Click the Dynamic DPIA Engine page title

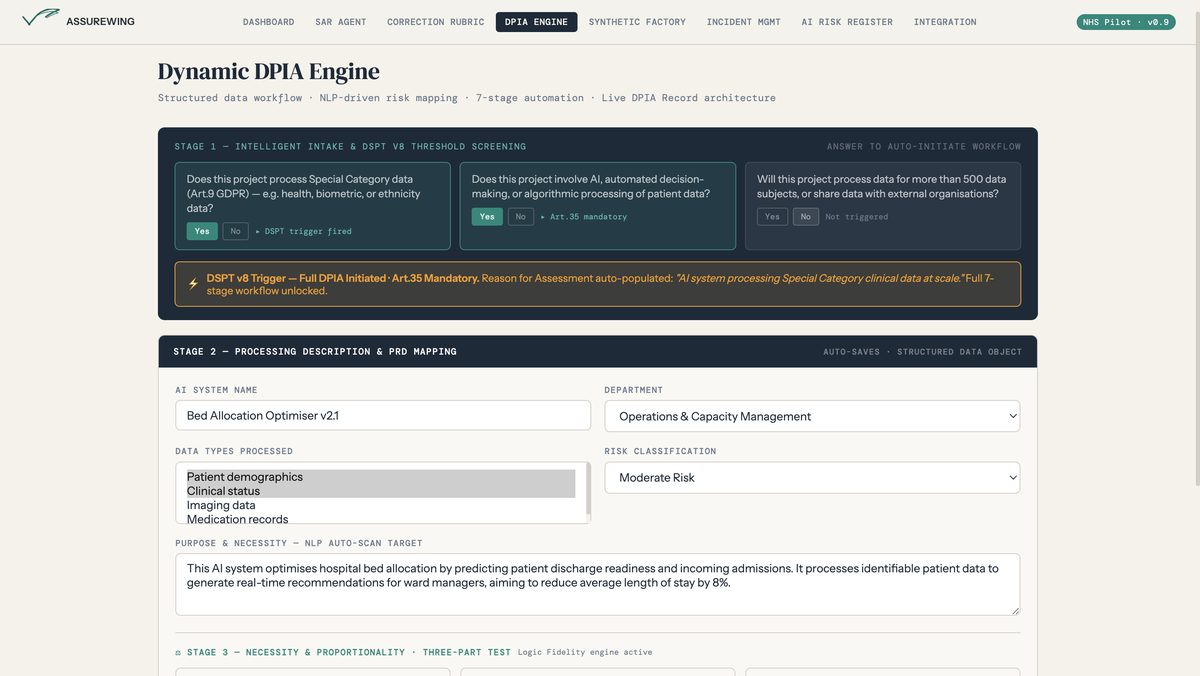click(269, 72)
